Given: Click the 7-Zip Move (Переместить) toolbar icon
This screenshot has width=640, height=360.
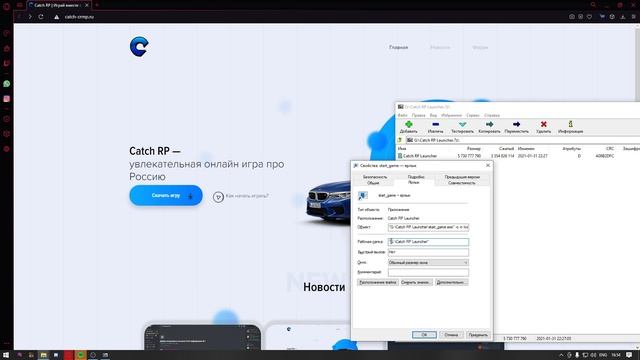Looking at the screenshot, I should pyautogui.click(x=516, y=124).
